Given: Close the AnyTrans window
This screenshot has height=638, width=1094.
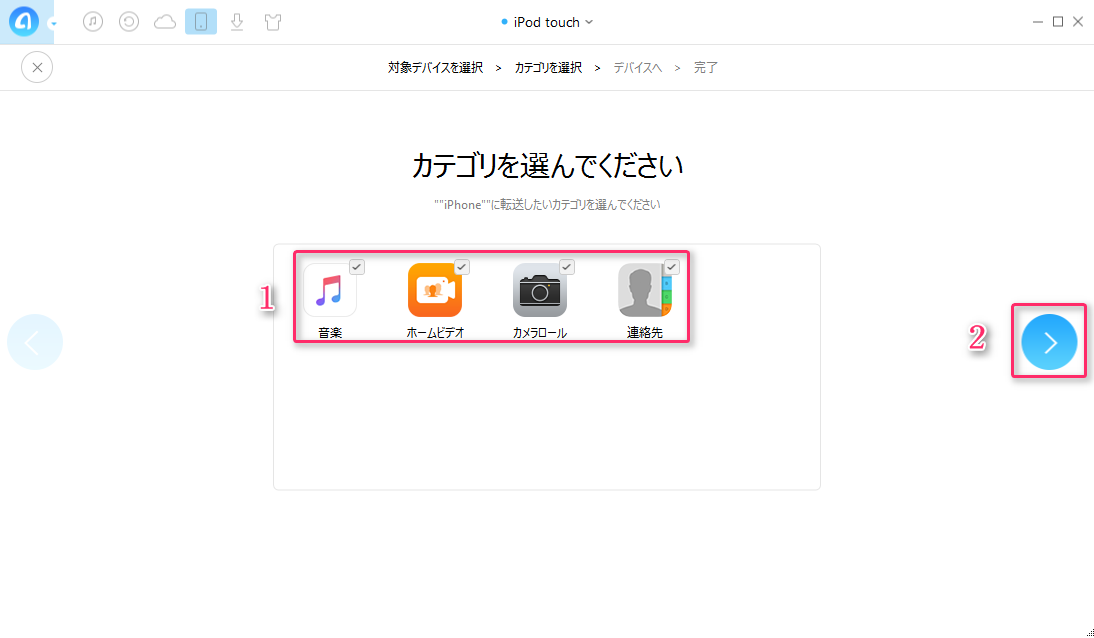Looking at the screenshot, I should point(1078,22).
